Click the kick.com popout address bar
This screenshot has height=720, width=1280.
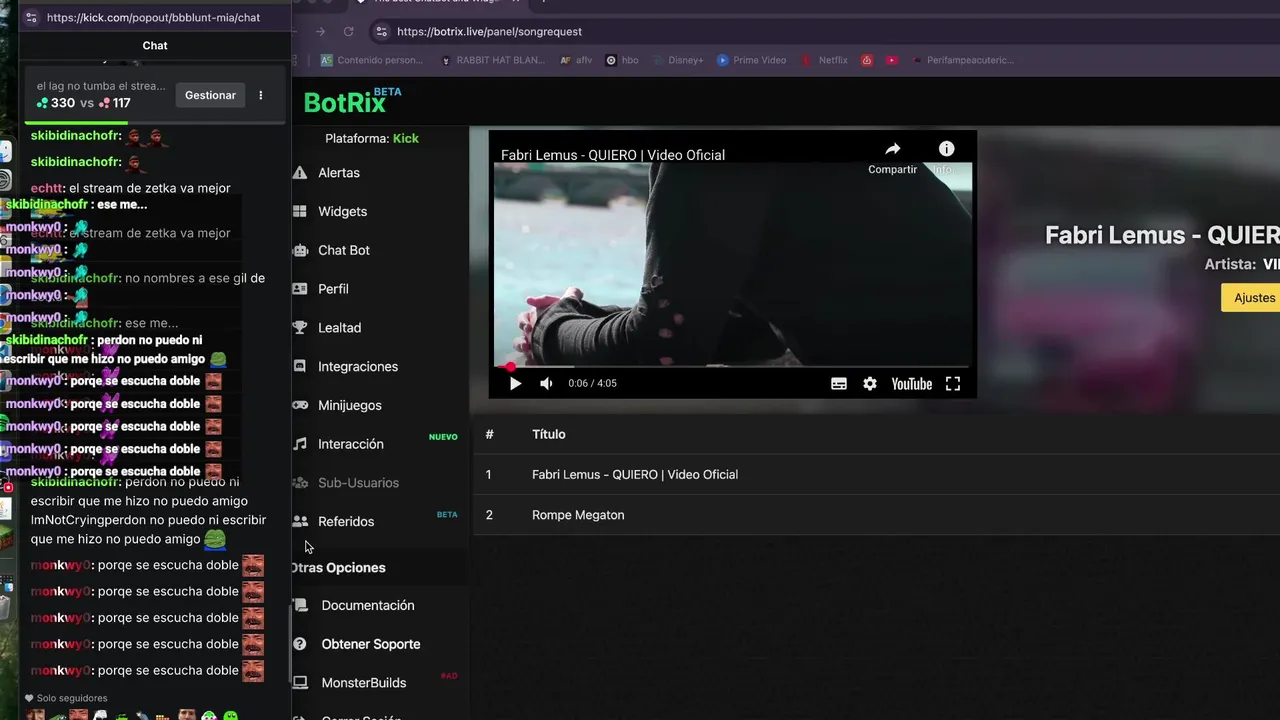pos(153,17)
